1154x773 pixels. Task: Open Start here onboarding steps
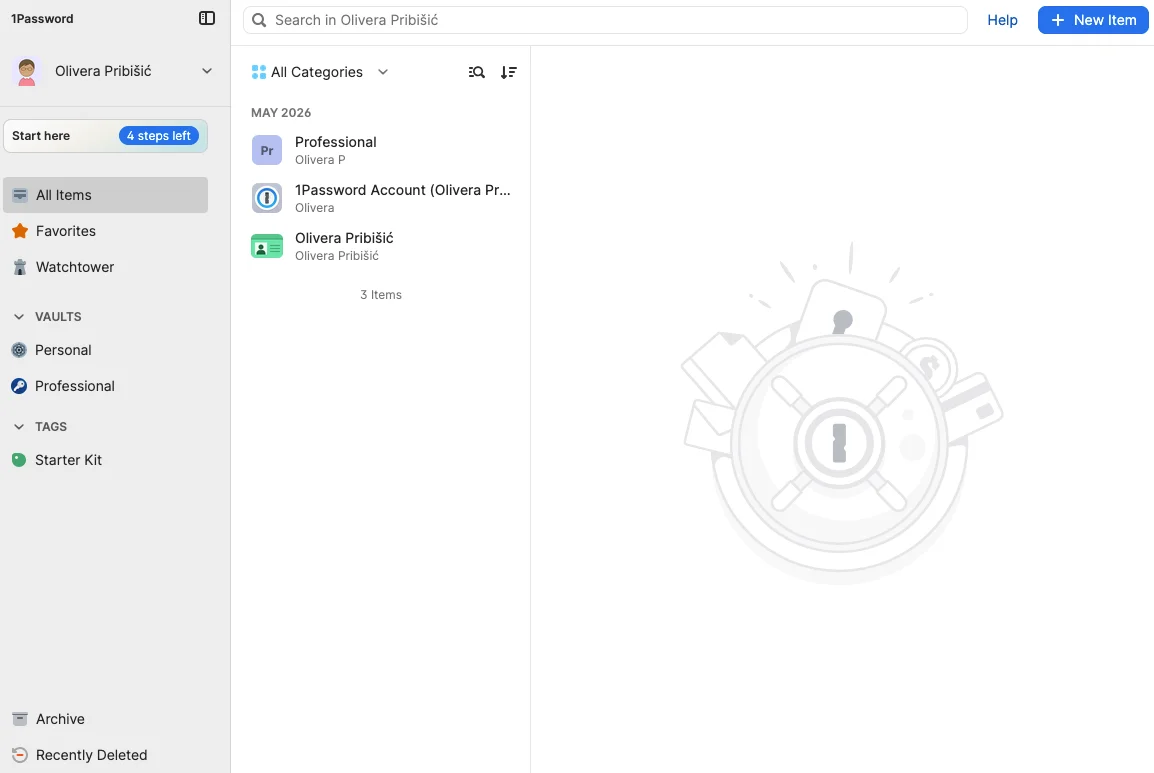[x=105, y=136]
